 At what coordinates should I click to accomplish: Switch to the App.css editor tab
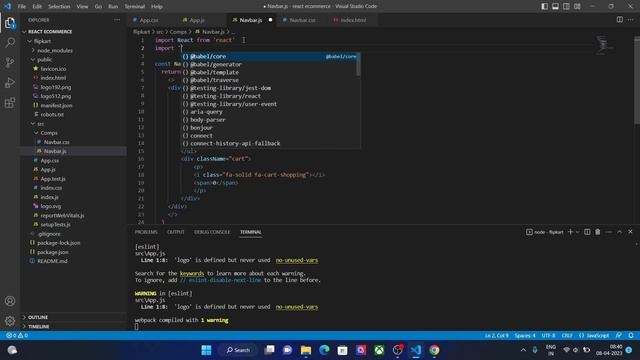pyautogui.click(x=149, y=20)
